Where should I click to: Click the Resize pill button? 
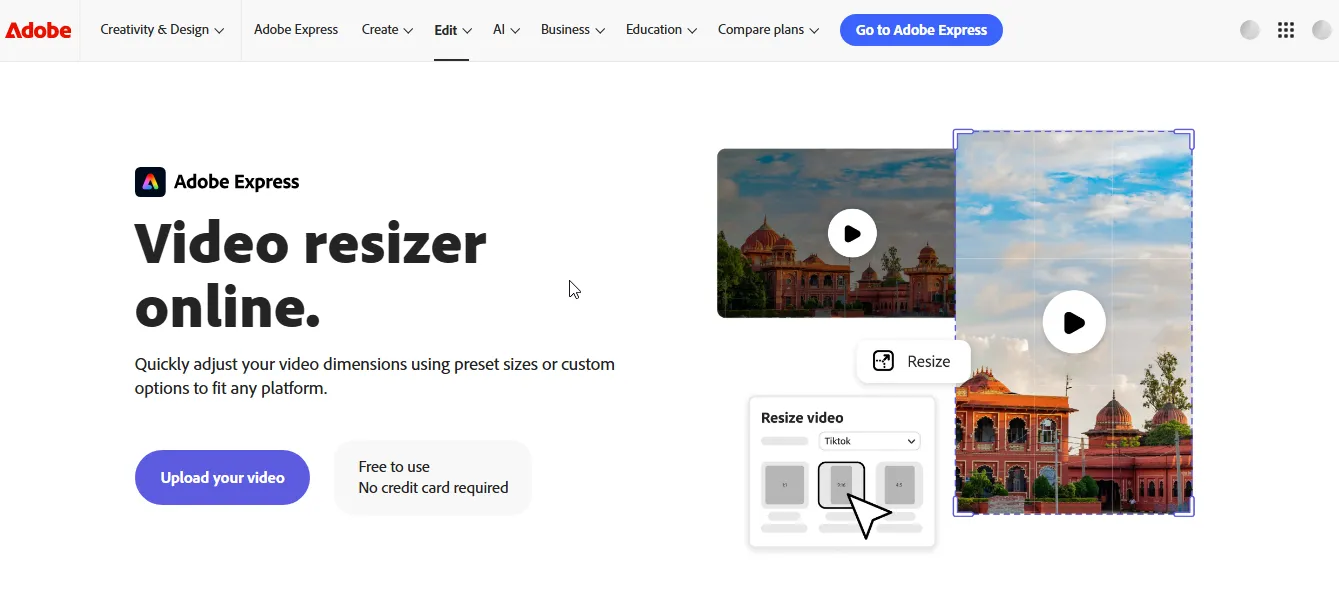coord(913,362)
